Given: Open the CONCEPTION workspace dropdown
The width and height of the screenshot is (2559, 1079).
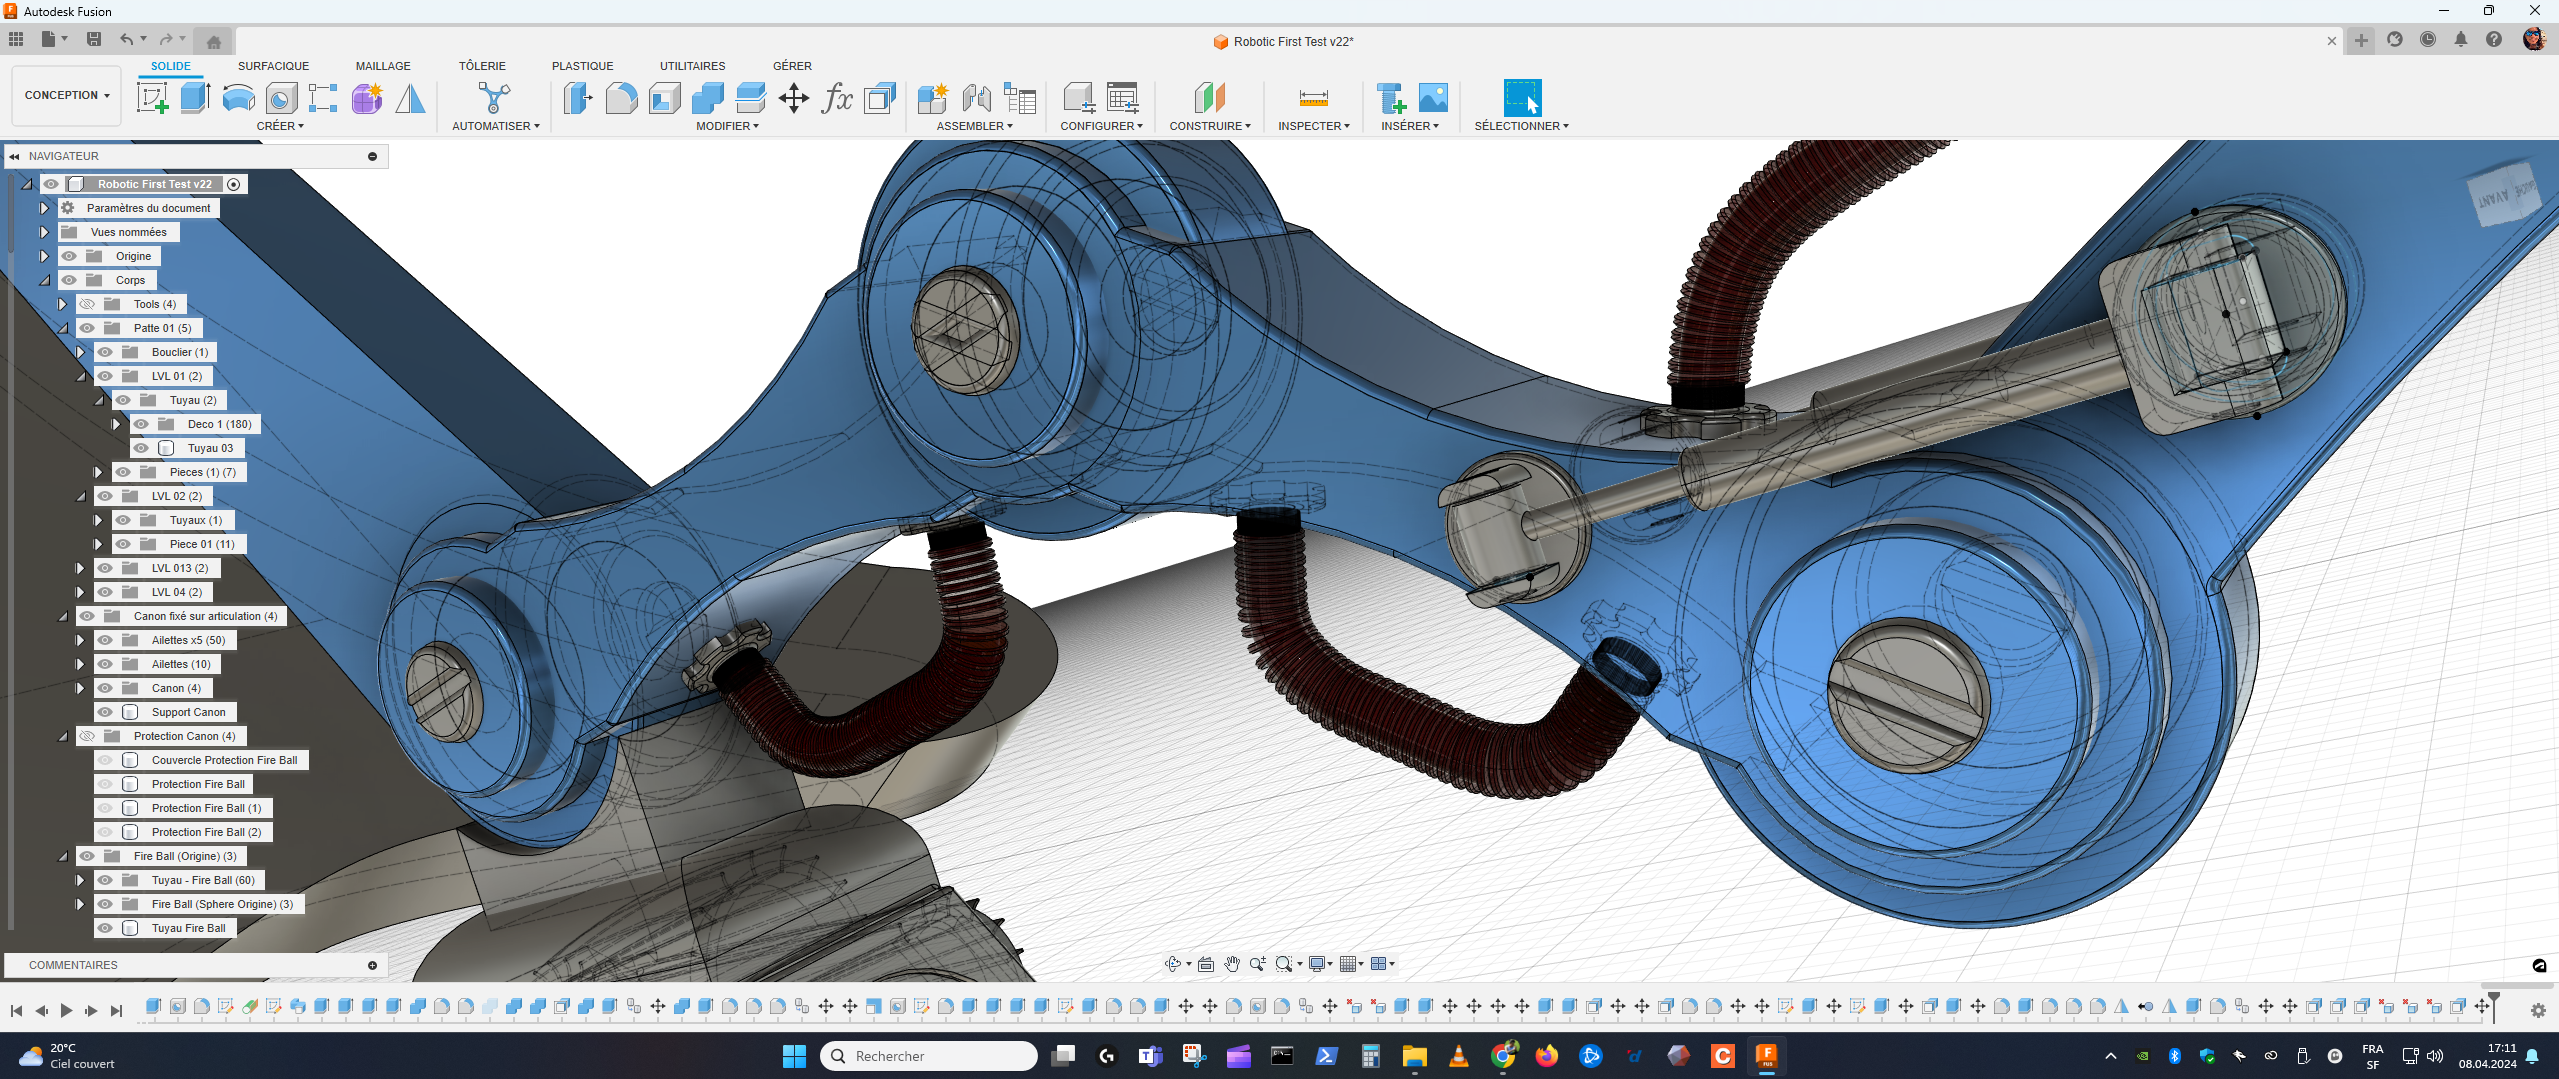Looking at the screenshot, I should (x=66, y=96).
